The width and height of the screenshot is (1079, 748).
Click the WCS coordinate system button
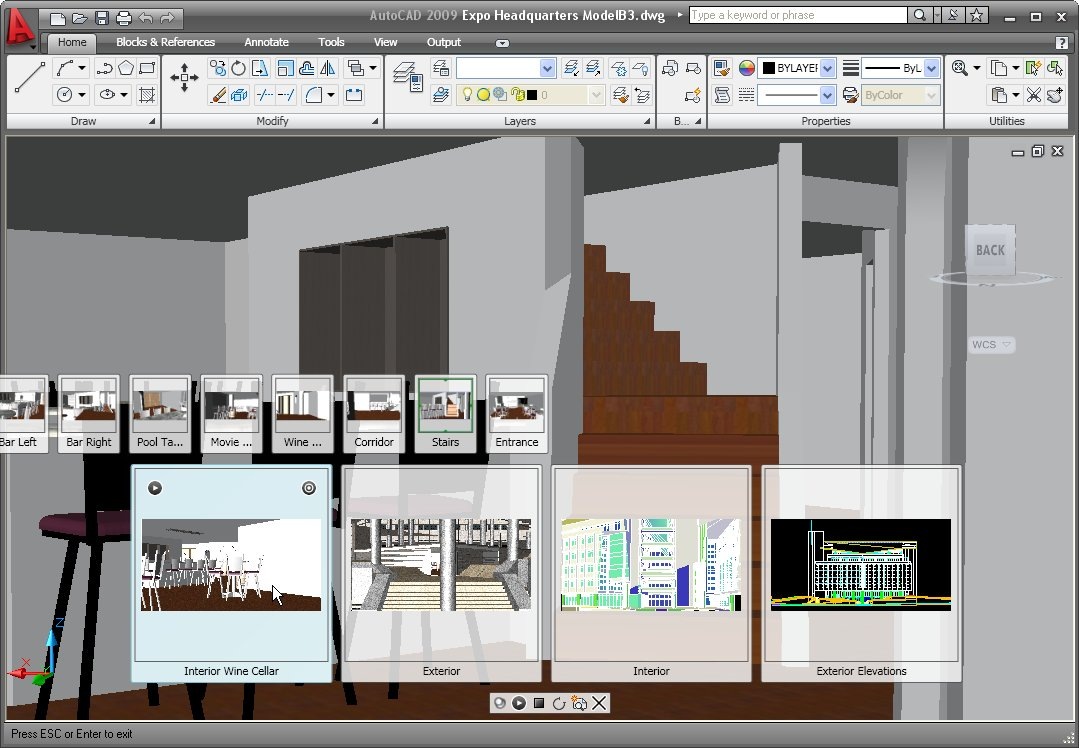[x=991, y=345]
